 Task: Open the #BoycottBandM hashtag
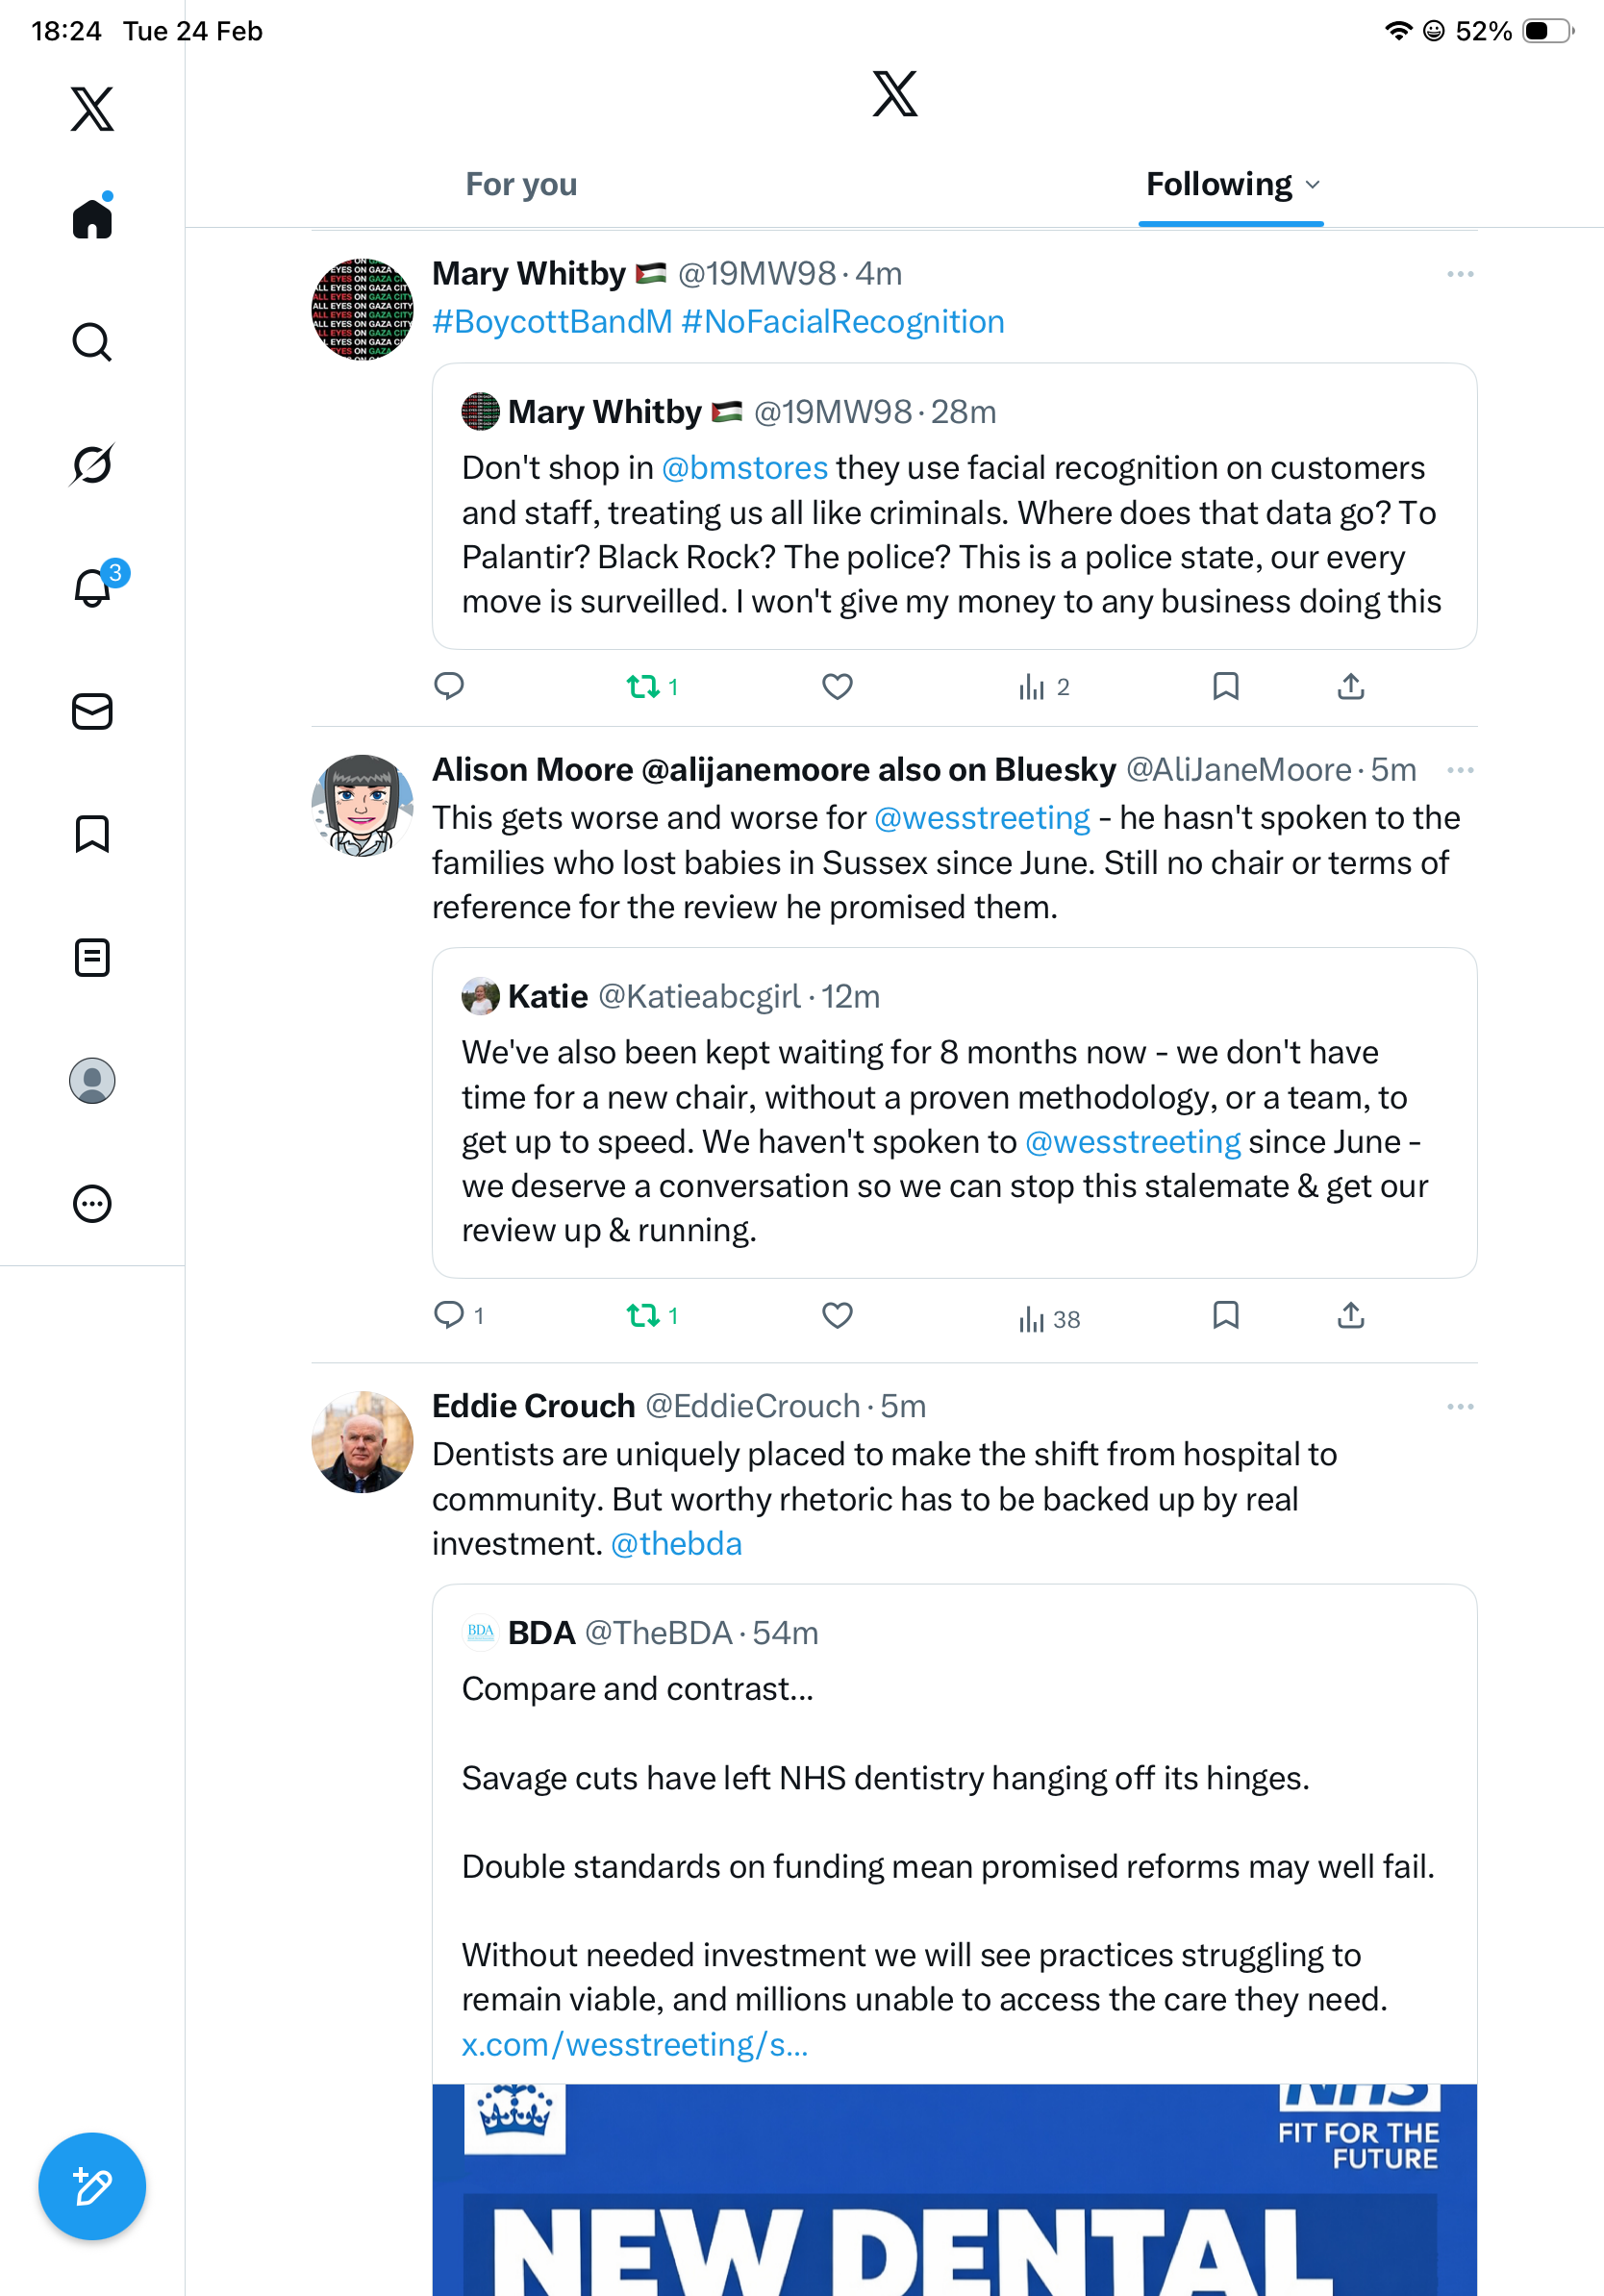(552, 322)
